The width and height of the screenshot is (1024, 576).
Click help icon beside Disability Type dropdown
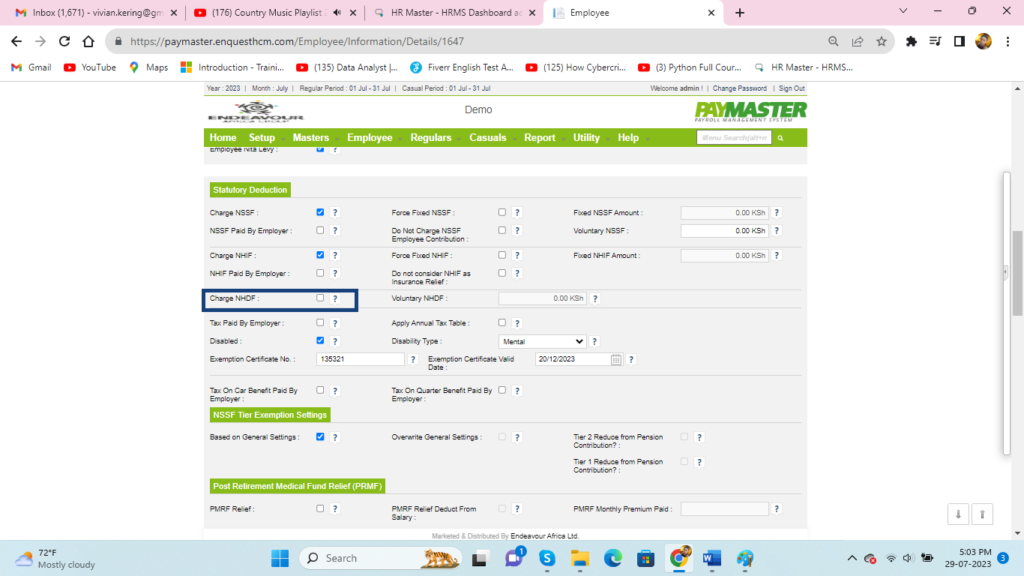tap(594, 341)
